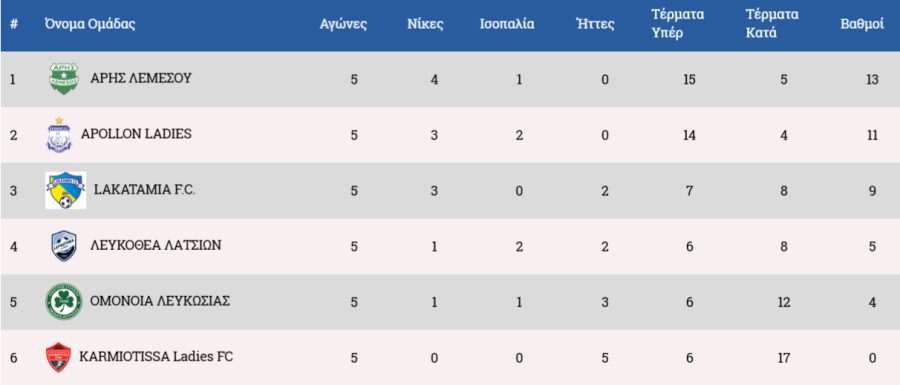The height and width of the screenshot is (385, 900).
Task: Sort by the Νίκες column header
Action: tap(425, 25)
